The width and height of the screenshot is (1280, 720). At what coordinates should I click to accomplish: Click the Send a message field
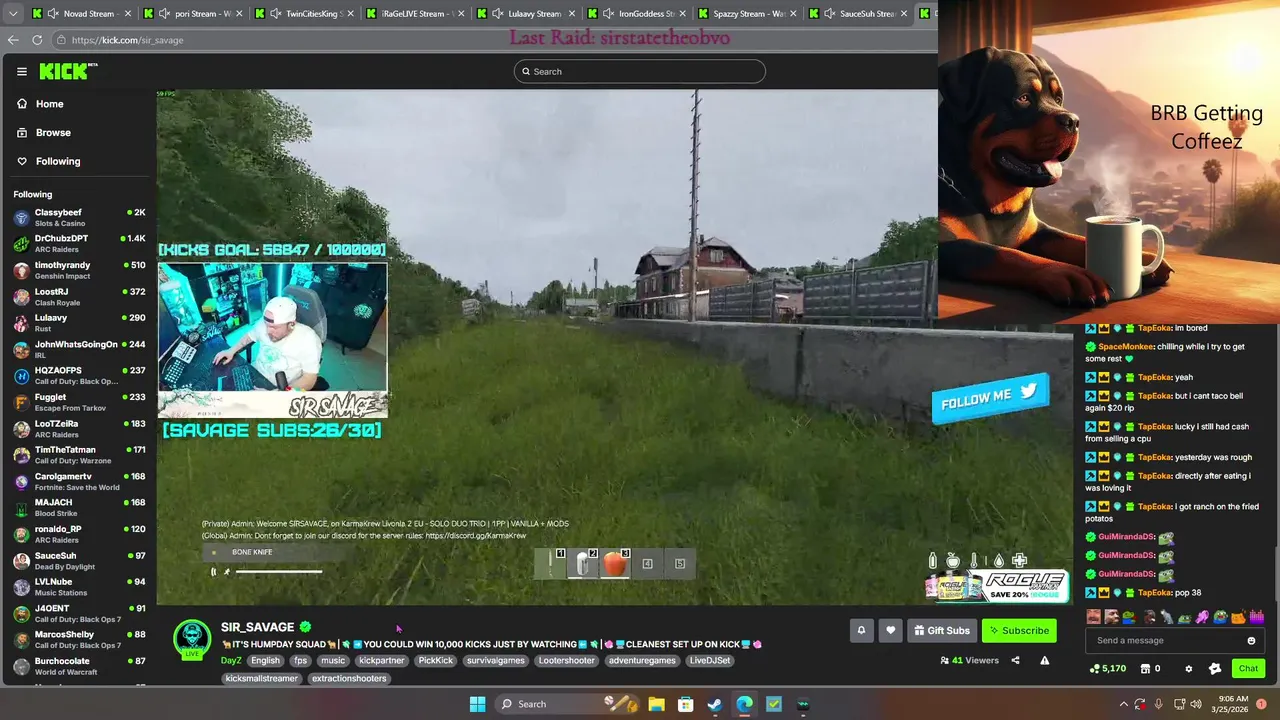tap(1173, 641)
